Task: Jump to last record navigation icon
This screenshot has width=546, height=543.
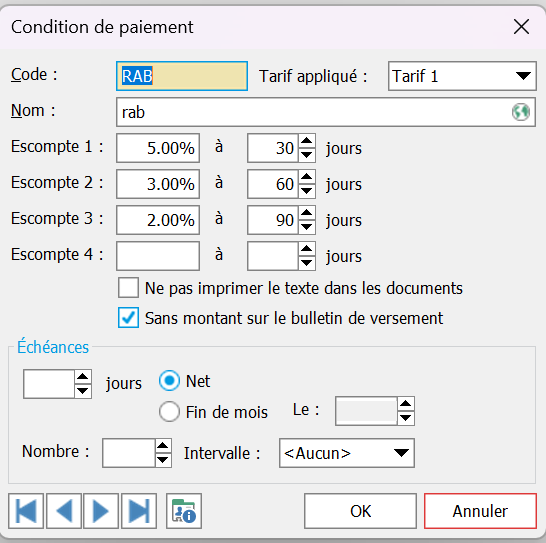Action: (139, 511)
